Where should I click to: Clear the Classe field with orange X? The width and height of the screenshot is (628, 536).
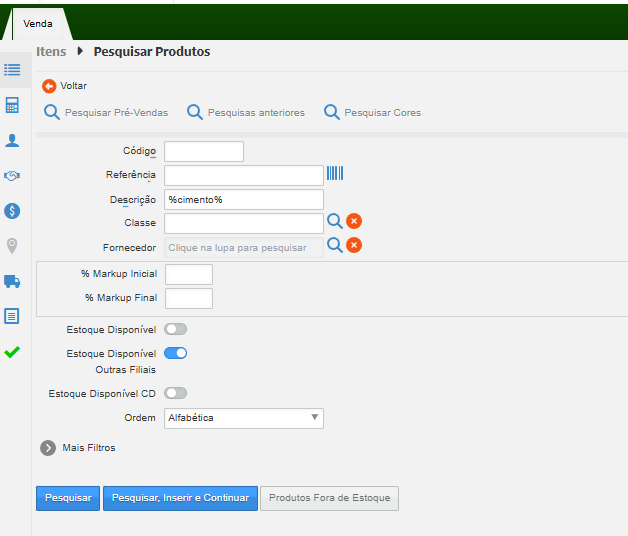click(354, 221)
